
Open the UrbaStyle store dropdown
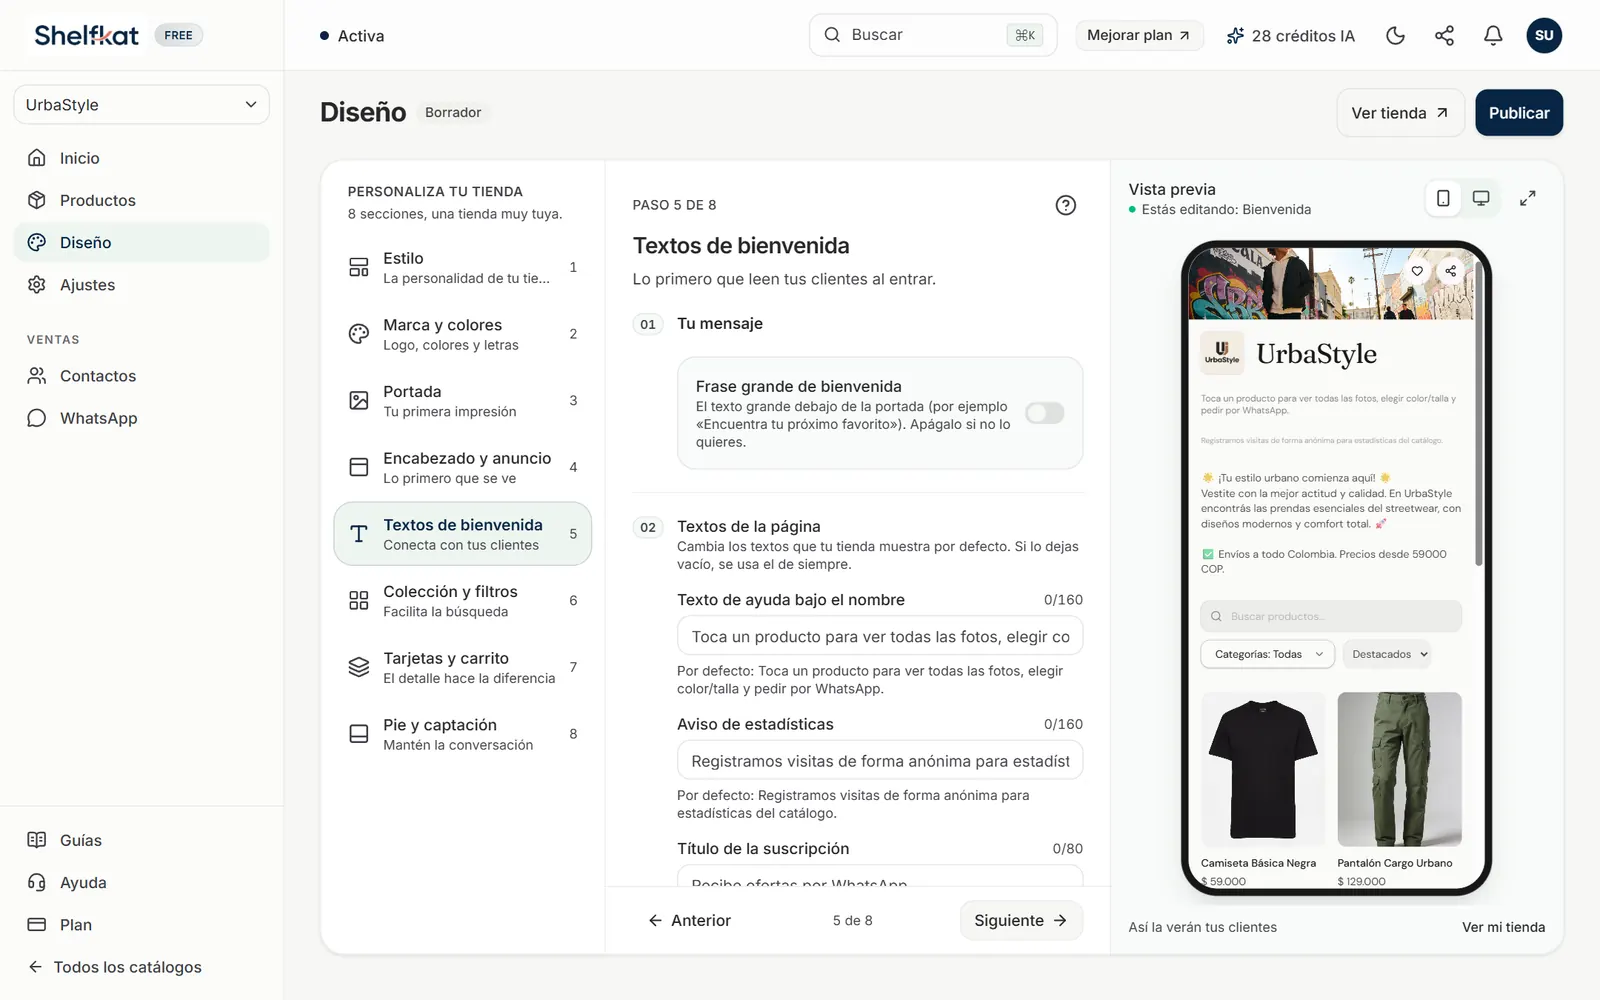[x=141, y=105]
